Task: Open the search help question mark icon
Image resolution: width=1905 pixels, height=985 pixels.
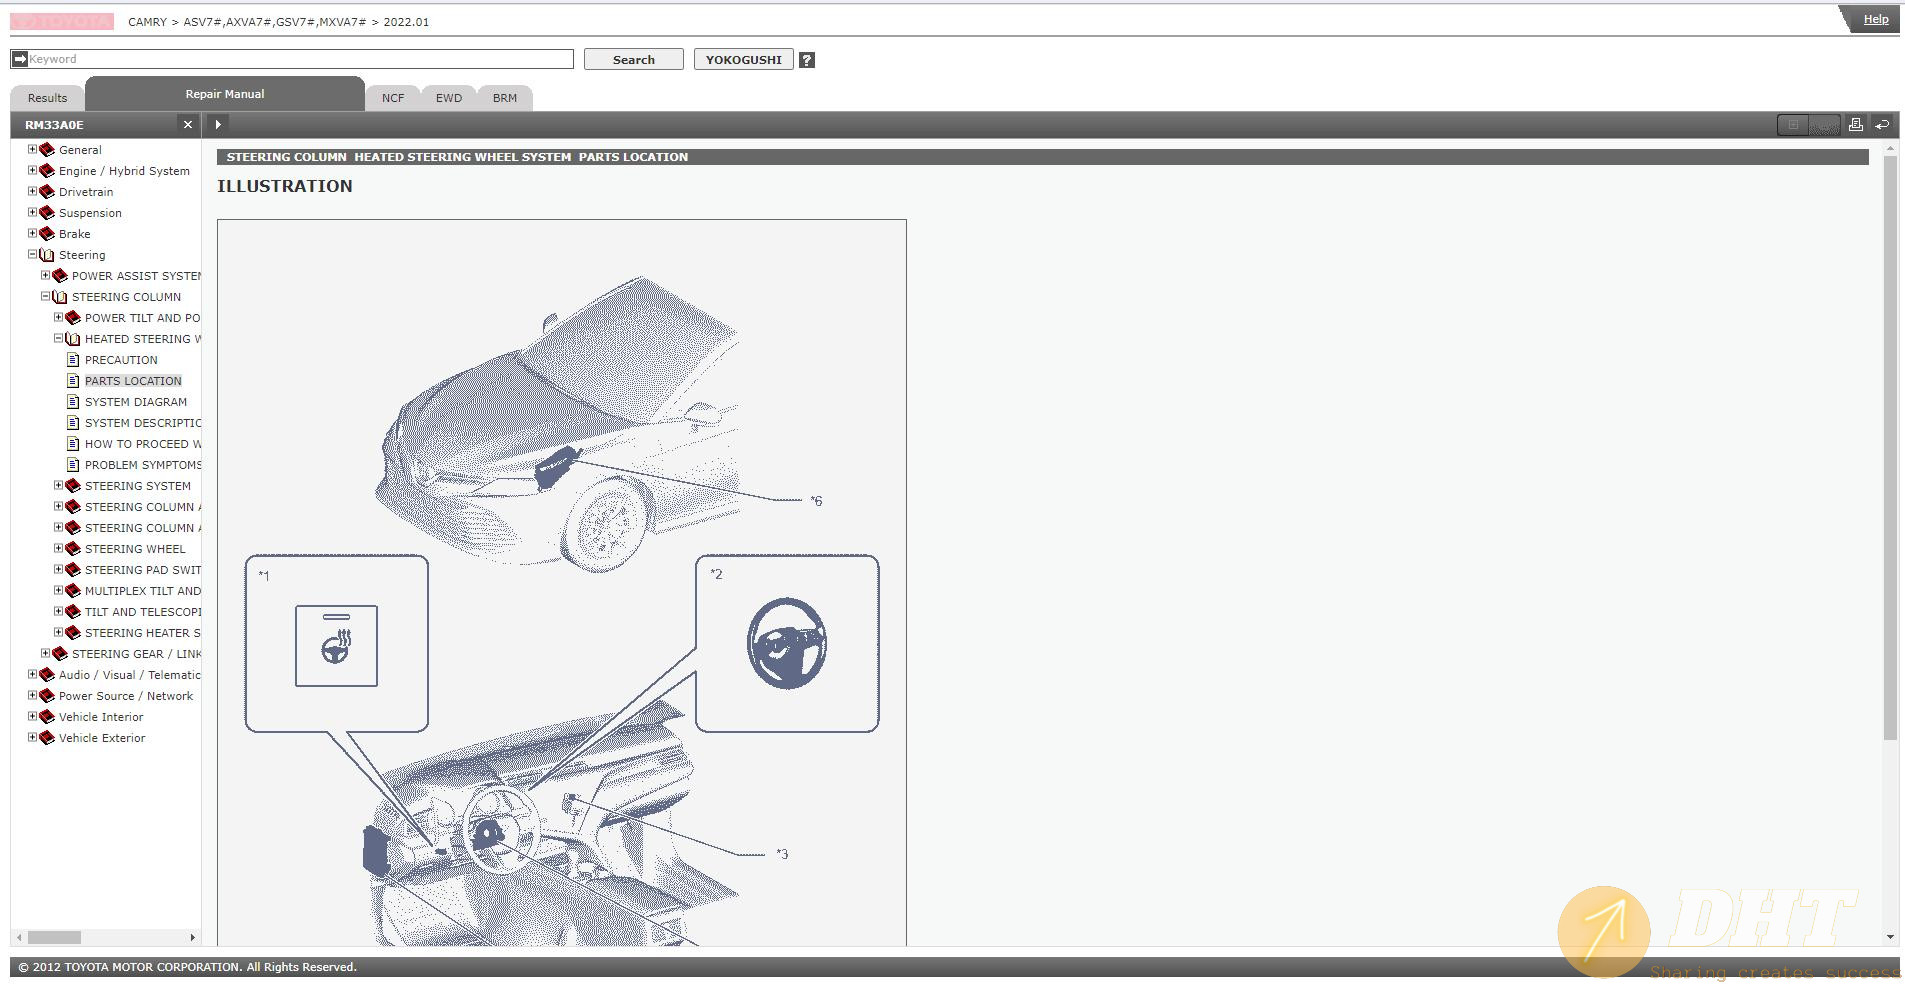Action: (807, 60)
